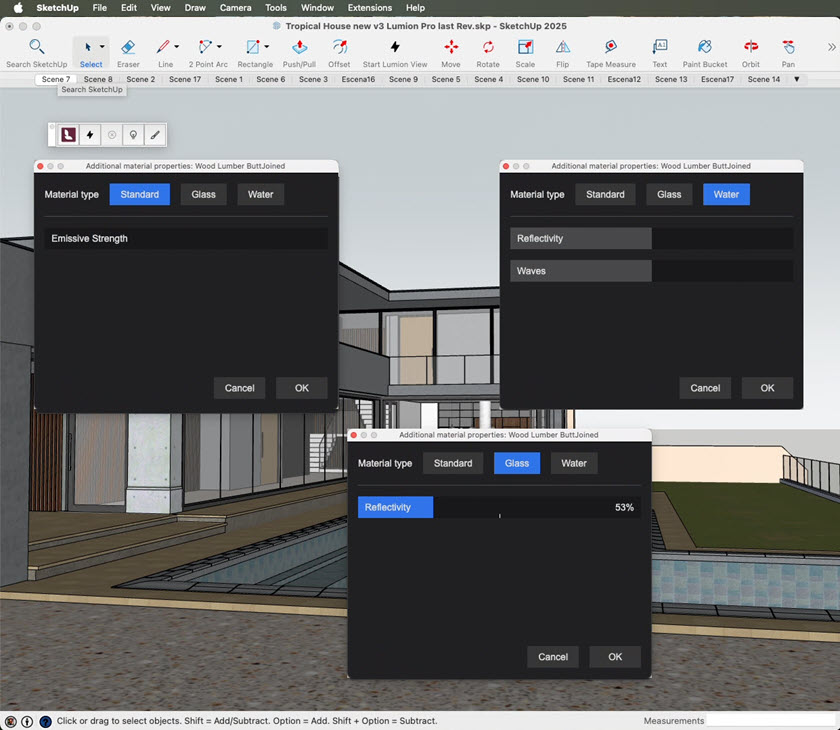The image size is (840, 730).
Task: Expand the Rectangle tool dropdown arrow
Action: pos(266,47)
